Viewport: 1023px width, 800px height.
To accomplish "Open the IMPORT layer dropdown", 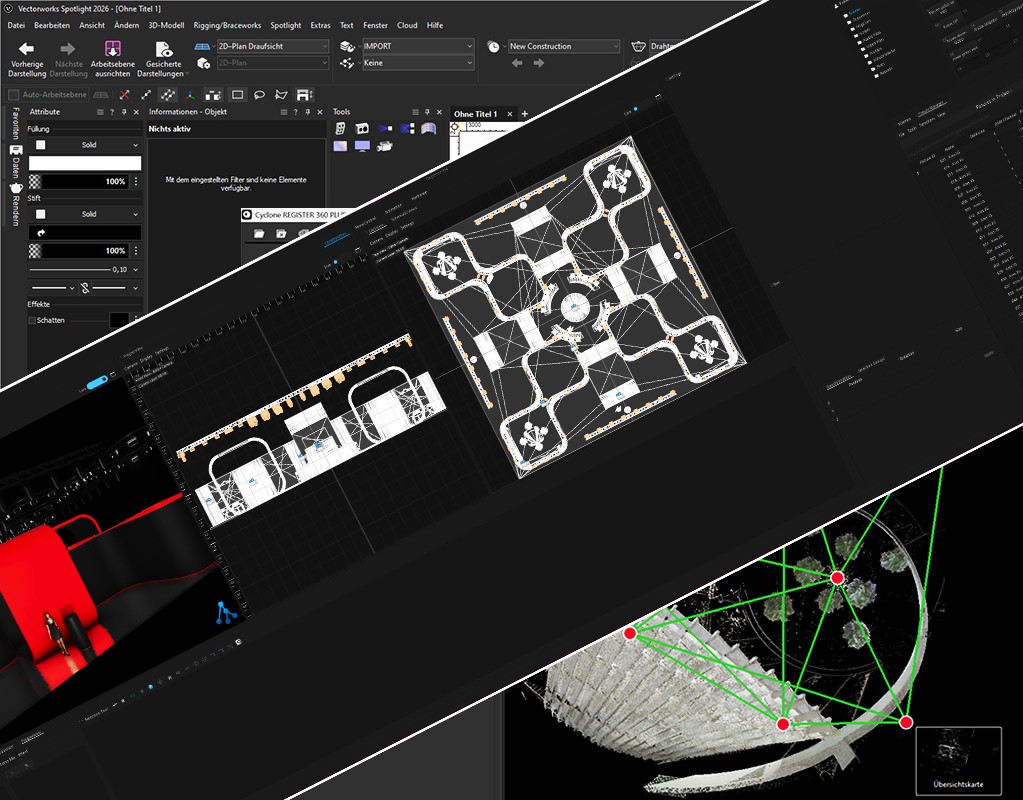I will (x=418, y=46).
